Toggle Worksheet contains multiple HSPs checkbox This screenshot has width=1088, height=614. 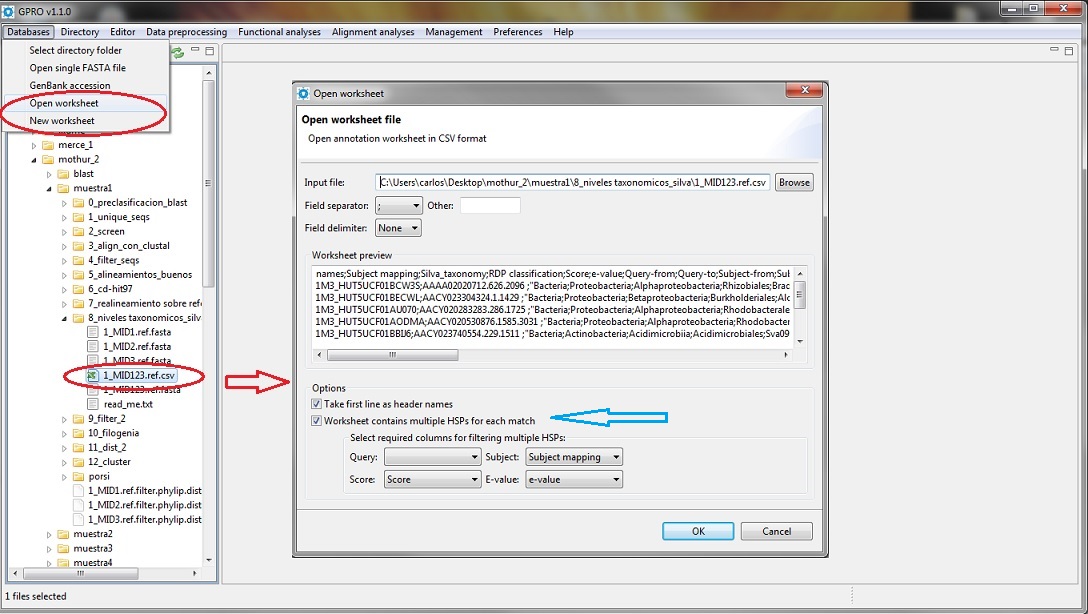(317, 421)
